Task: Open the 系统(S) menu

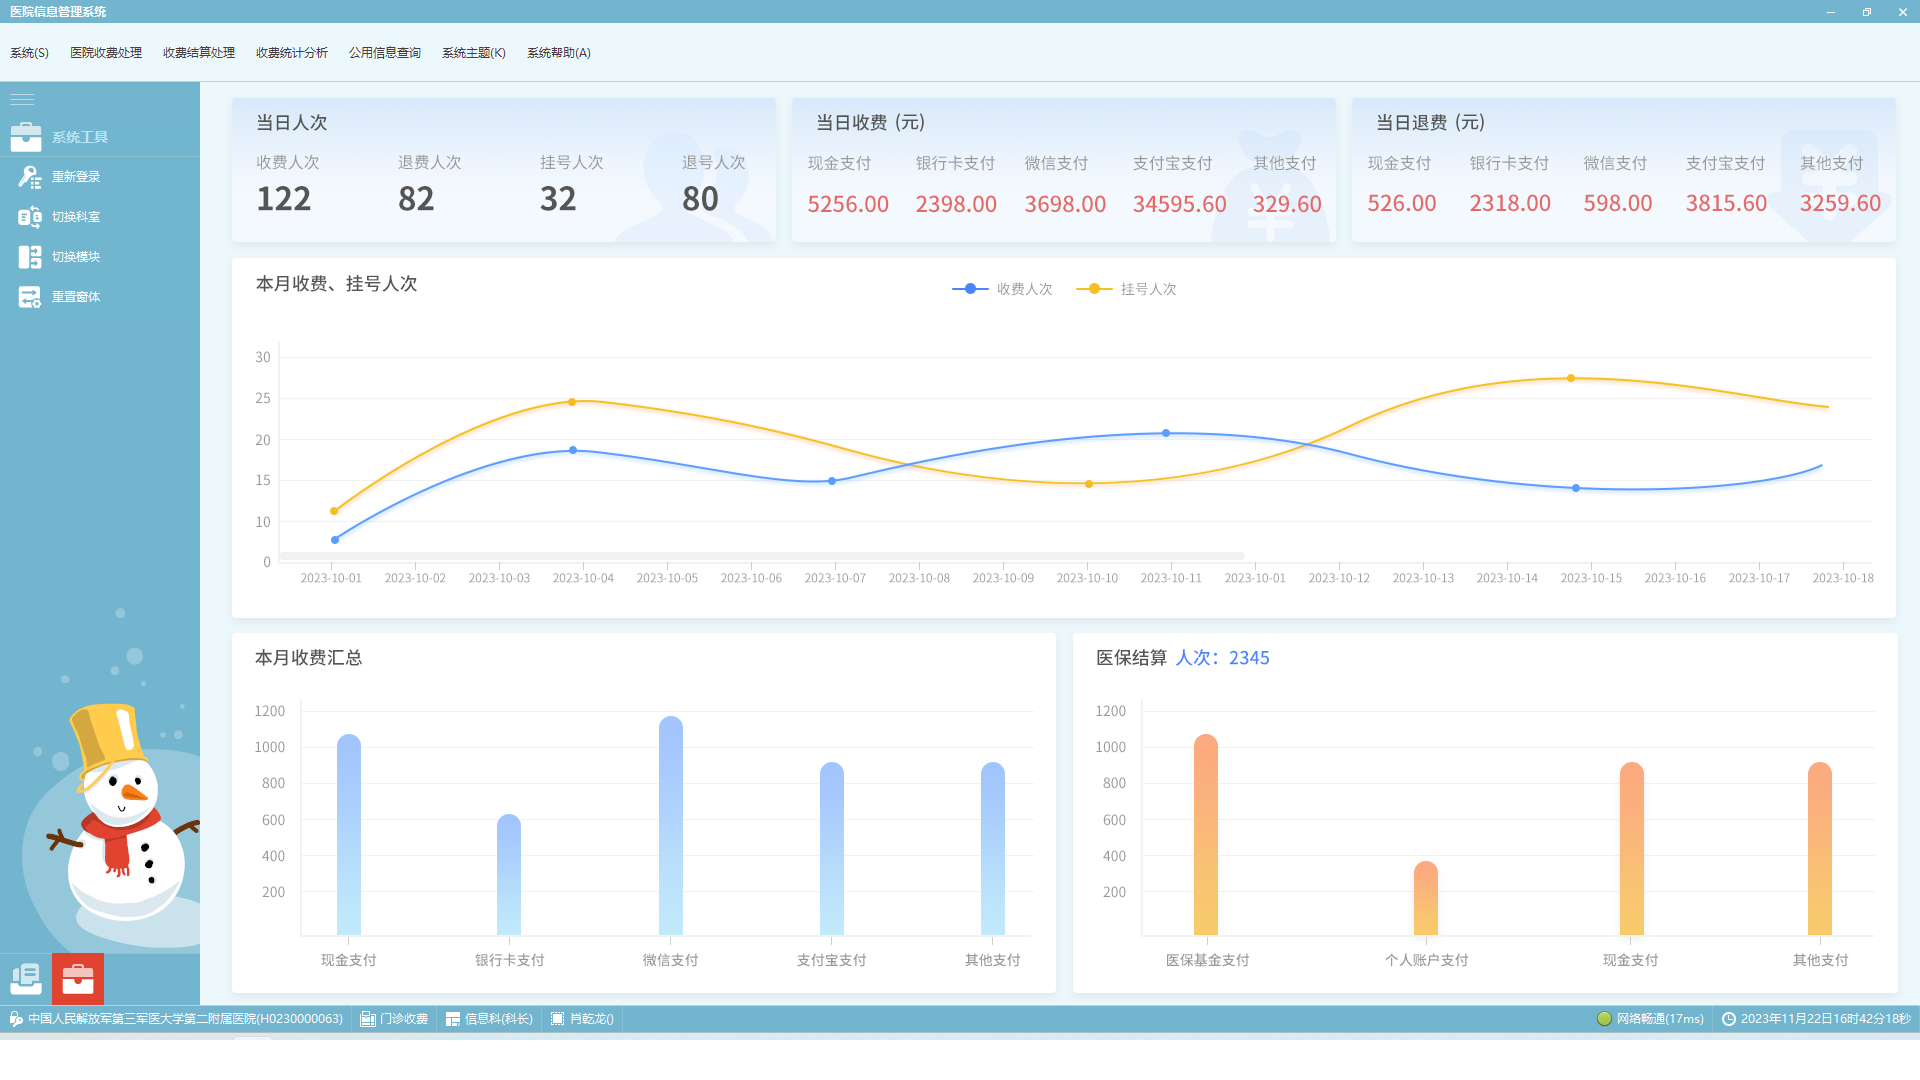Action: (x=29, y=53)
